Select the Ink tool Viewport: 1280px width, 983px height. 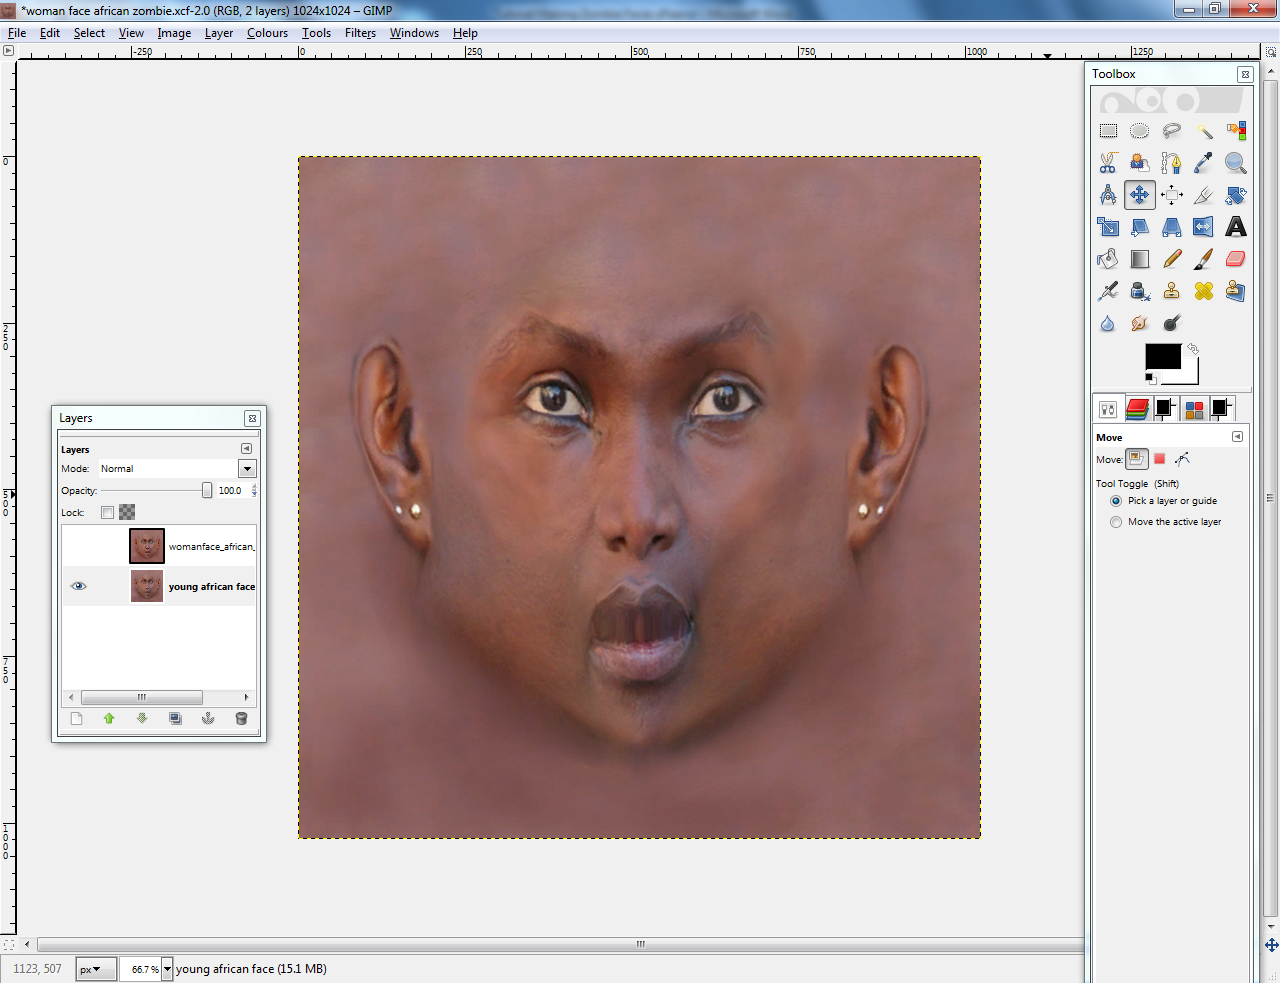coord(1140,291)
